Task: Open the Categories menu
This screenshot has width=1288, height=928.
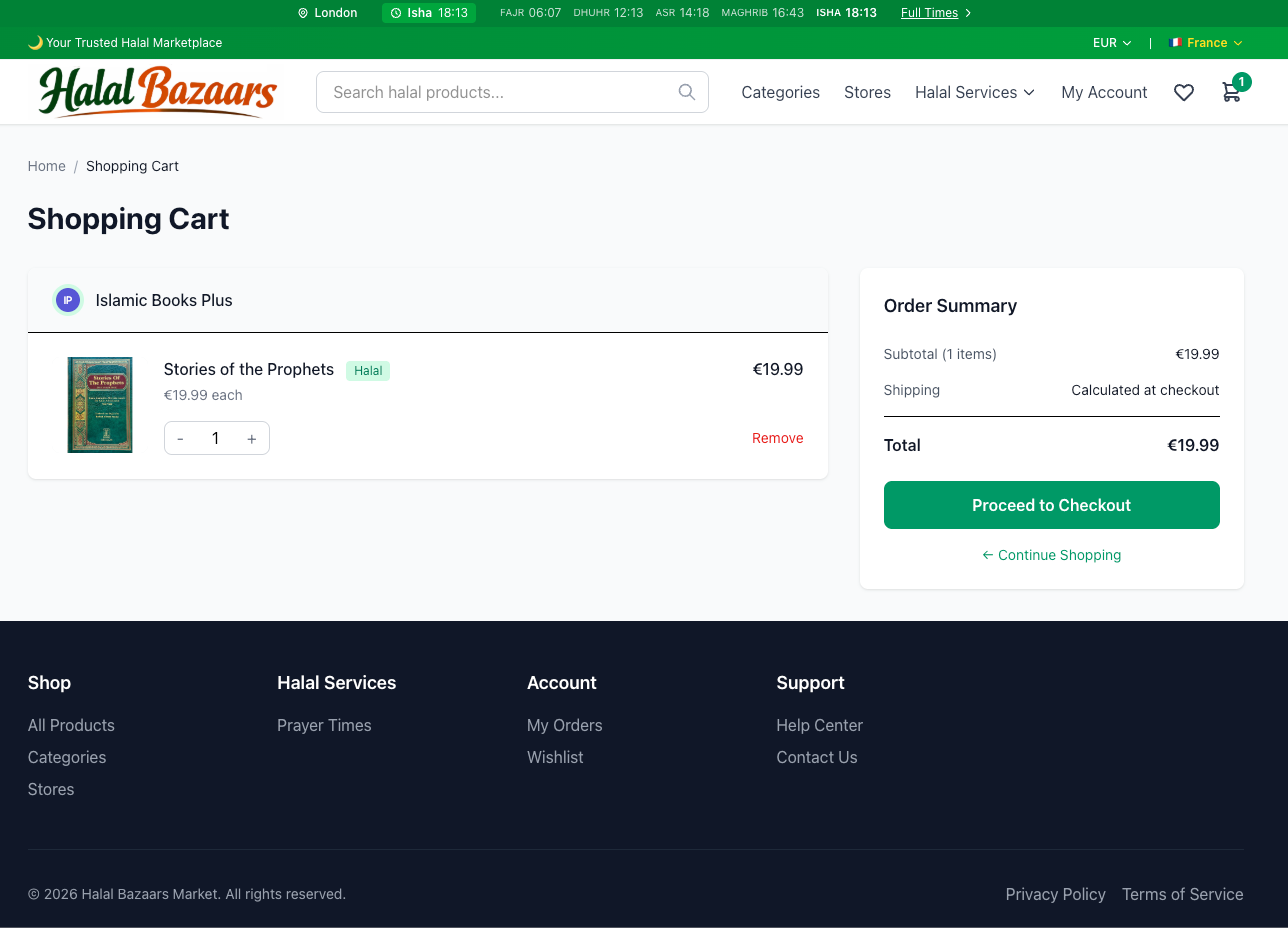Action: coord(781,92)
